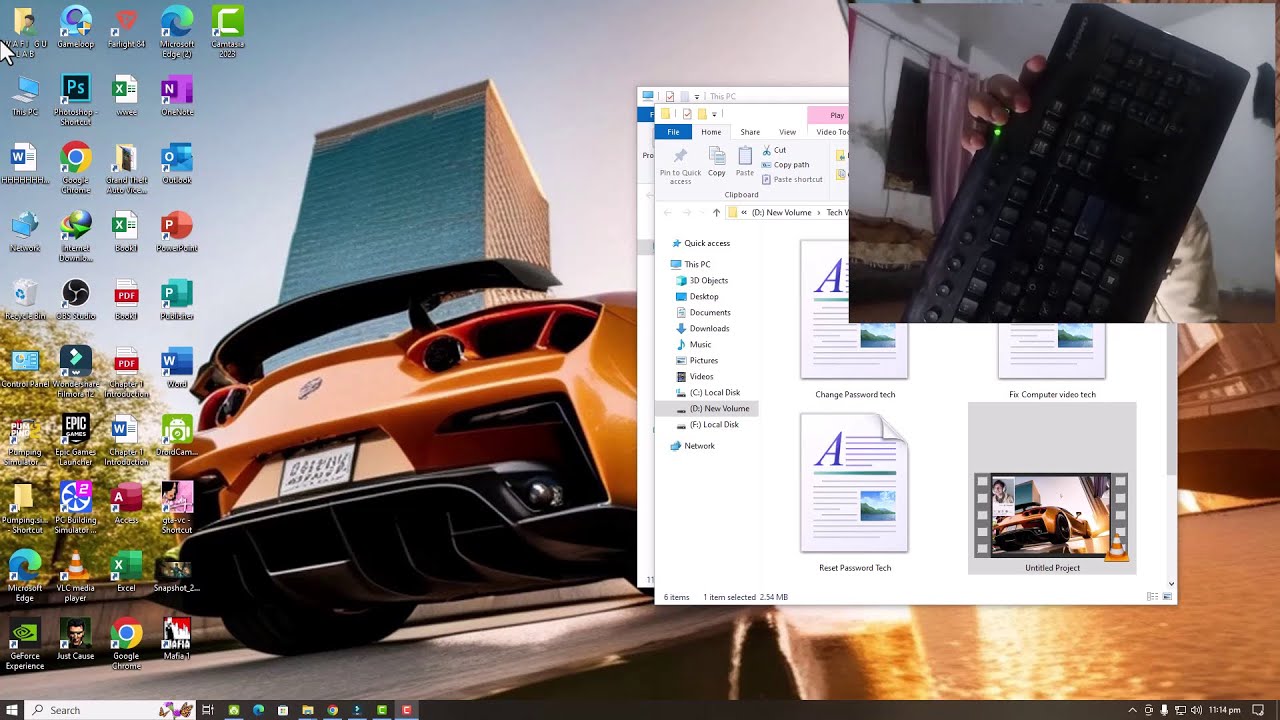This screenshot has width=1280, height=720.
Task: Open Wondershare Filmora 12 desktop icon
Action: pos(75,372)
